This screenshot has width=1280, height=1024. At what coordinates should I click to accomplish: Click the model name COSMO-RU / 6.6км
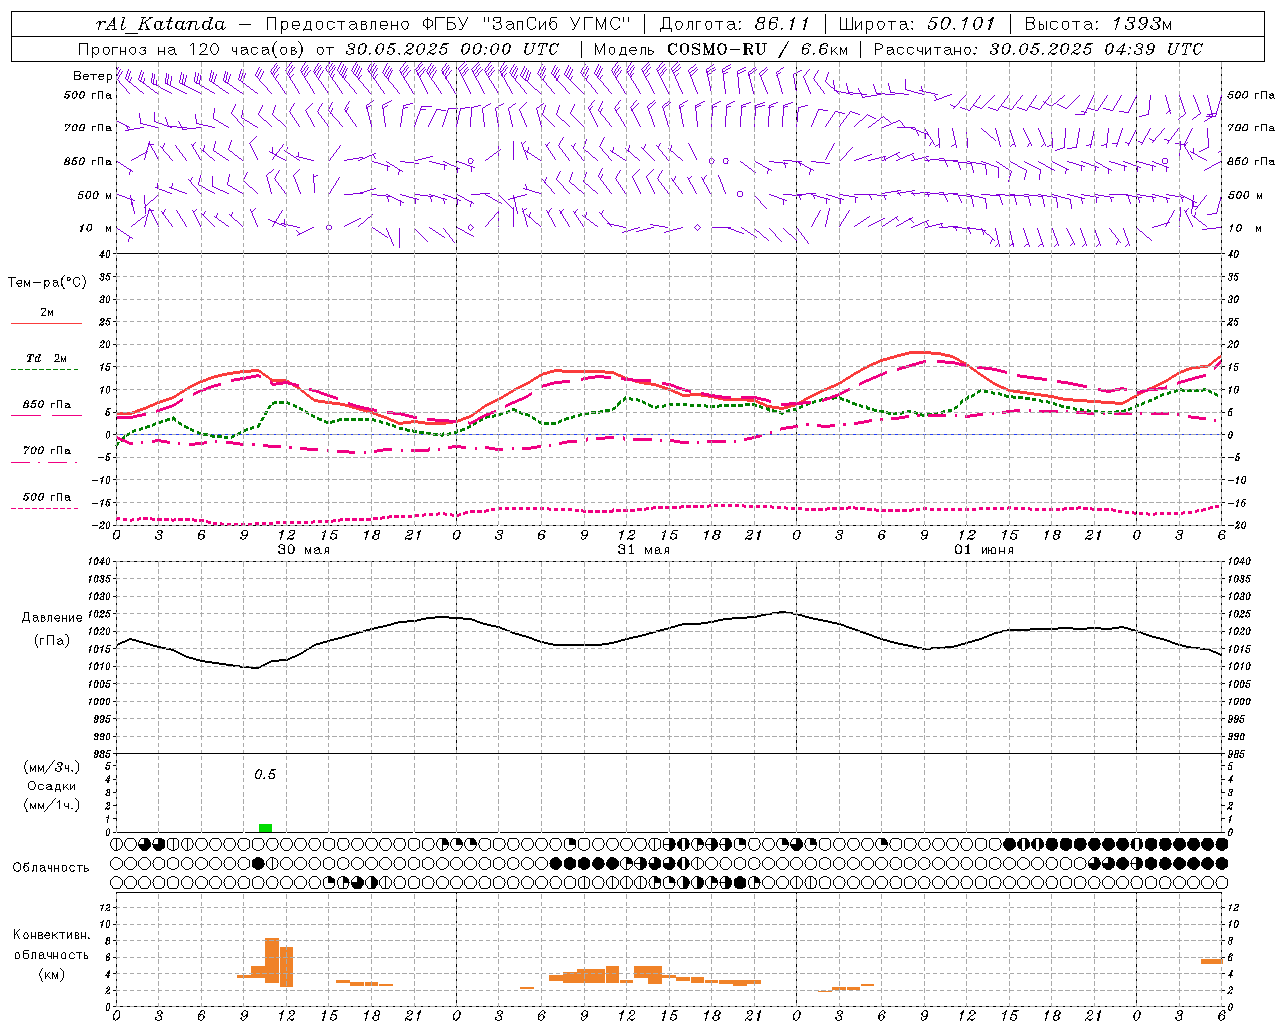pos(758,49)
